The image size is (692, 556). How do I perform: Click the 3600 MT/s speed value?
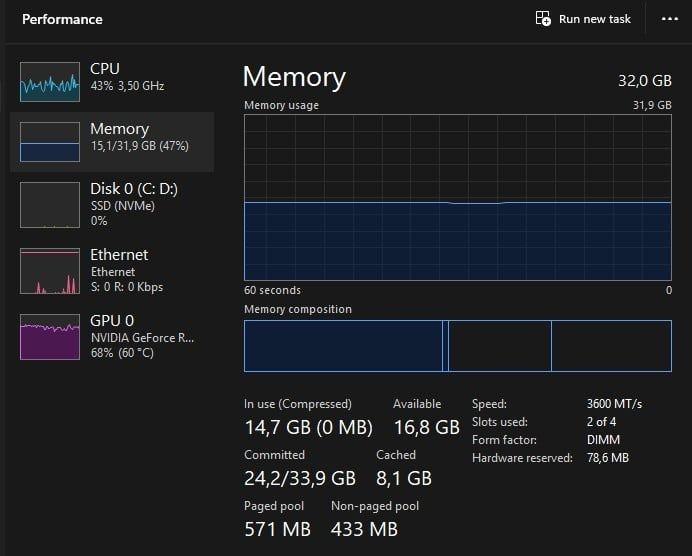(614, 404)
